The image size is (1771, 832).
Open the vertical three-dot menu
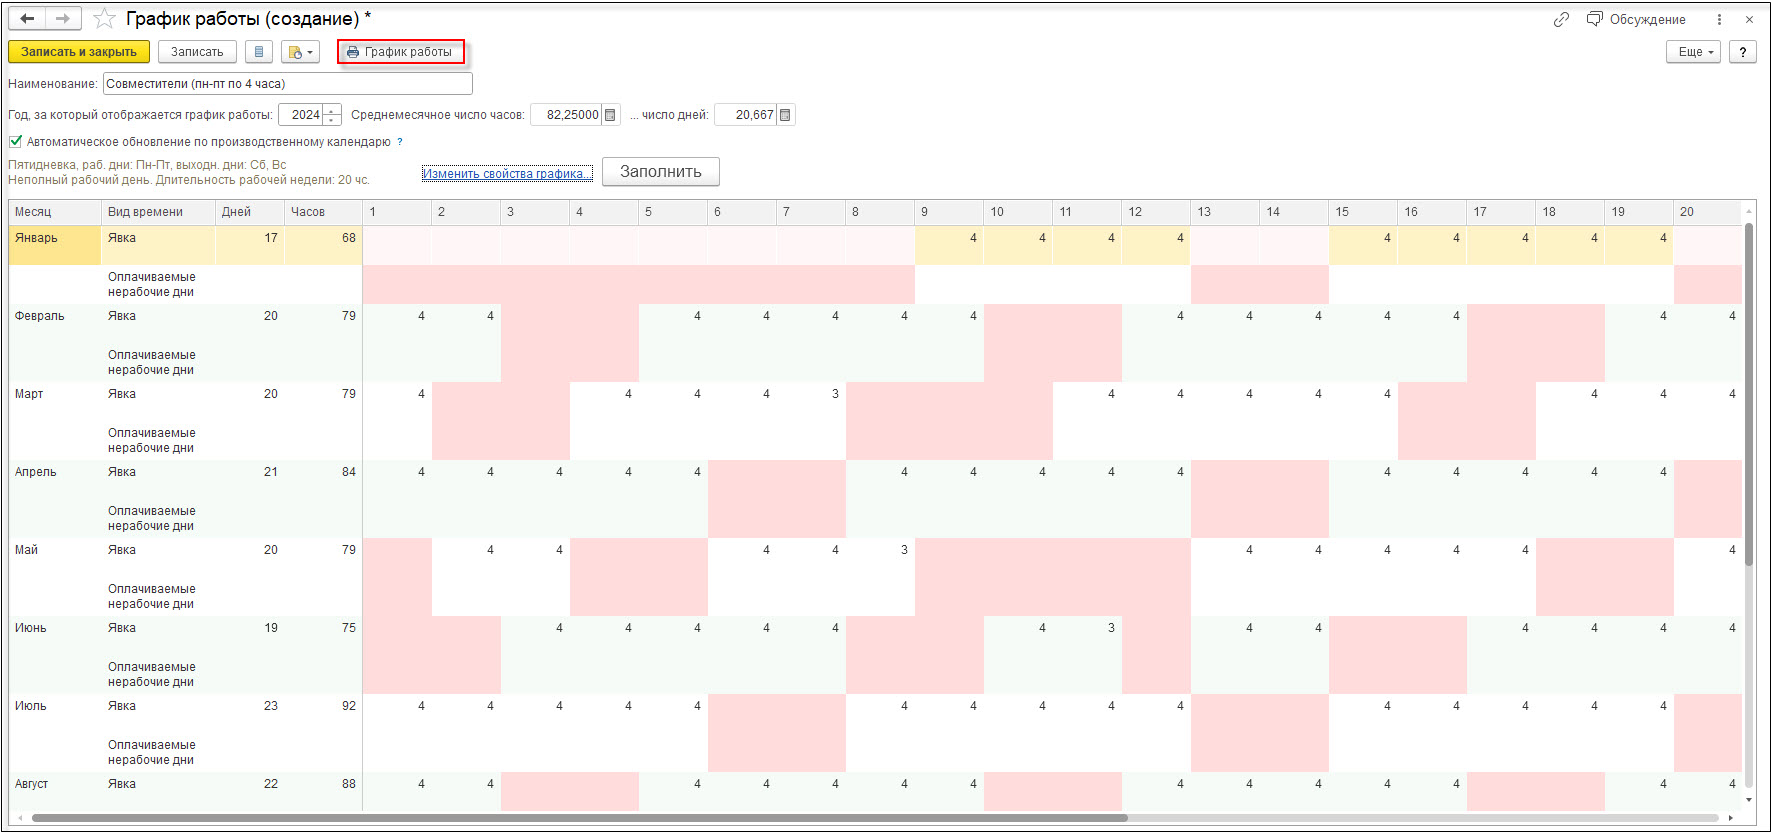coord(1719,19)
